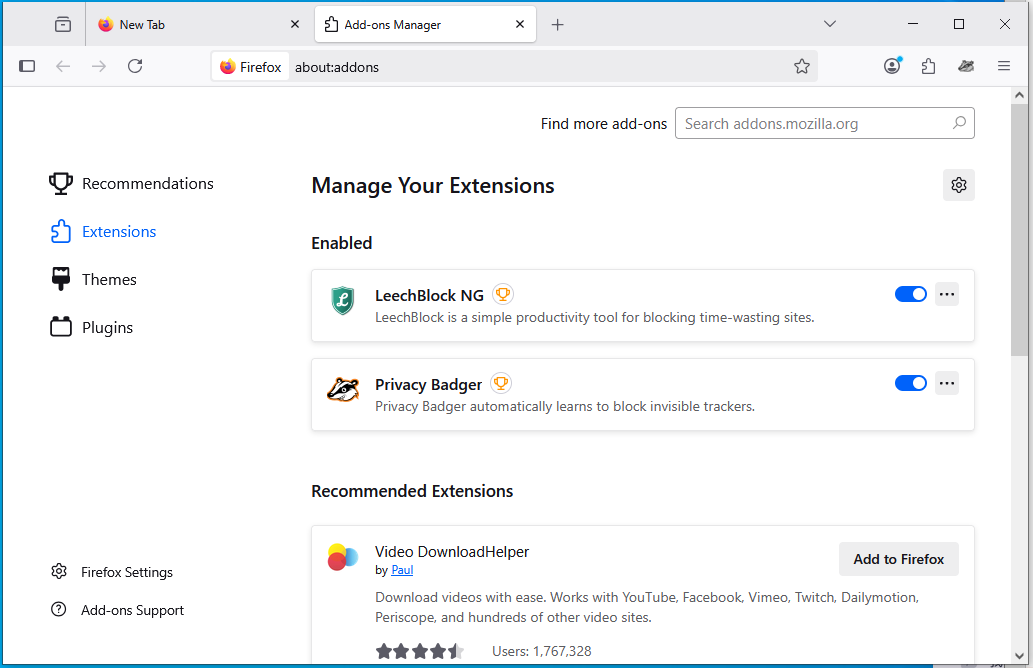Open the Firefox account icon
The height and width of the screenshot is (668, 1033).
point(892,66)
